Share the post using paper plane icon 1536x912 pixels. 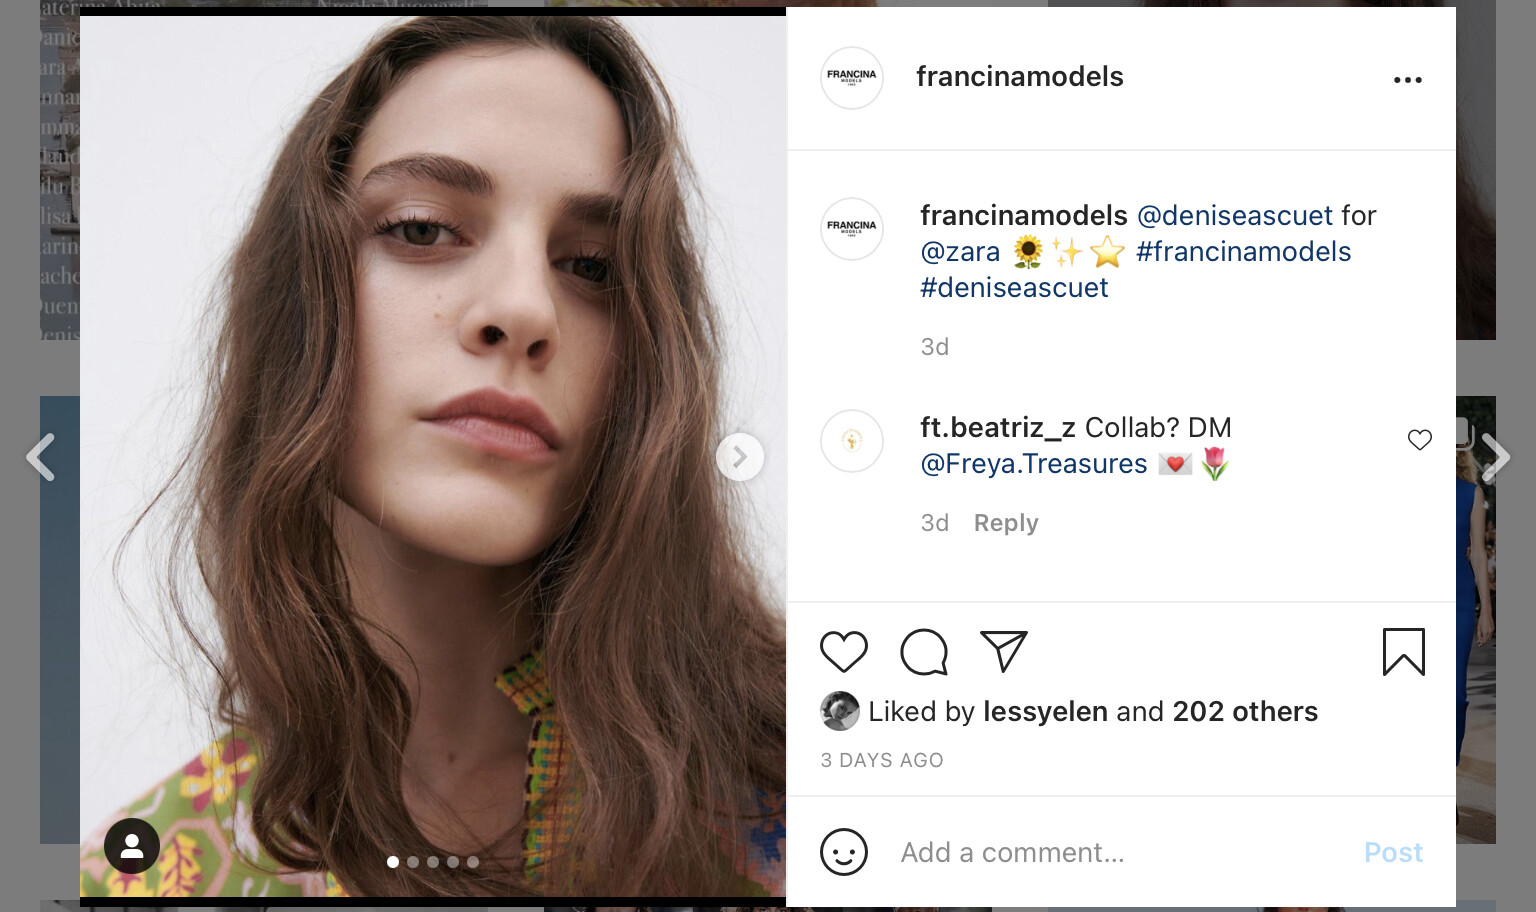[1004, 652]
